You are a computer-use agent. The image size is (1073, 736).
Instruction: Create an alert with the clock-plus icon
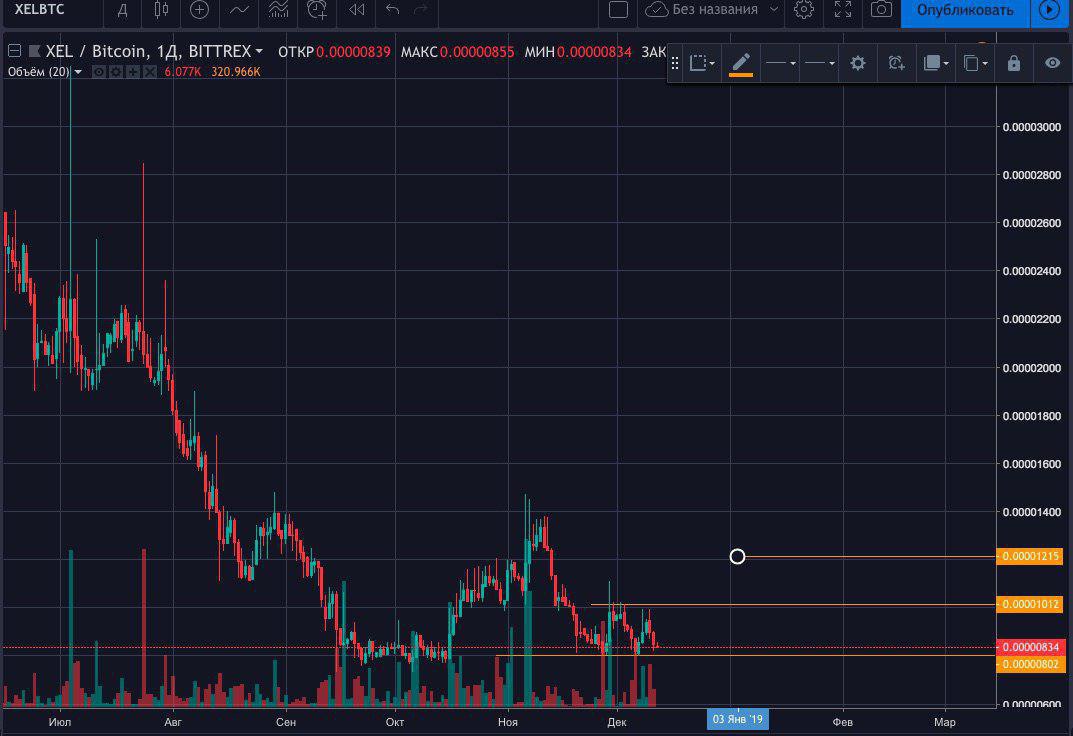317,10
